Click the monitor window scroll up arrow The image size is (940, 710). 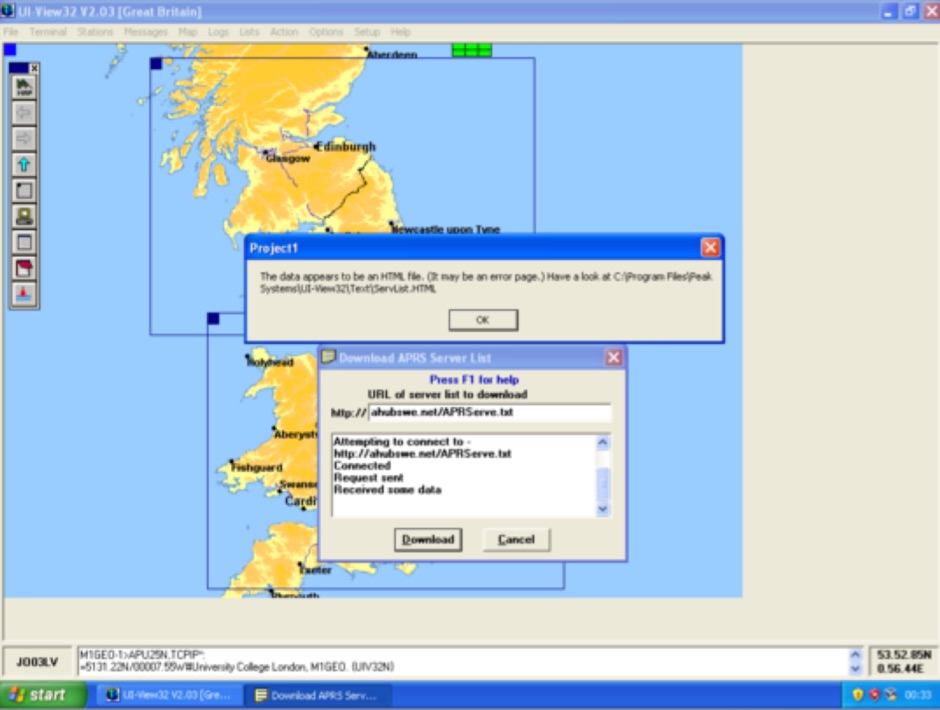[855, 655]
